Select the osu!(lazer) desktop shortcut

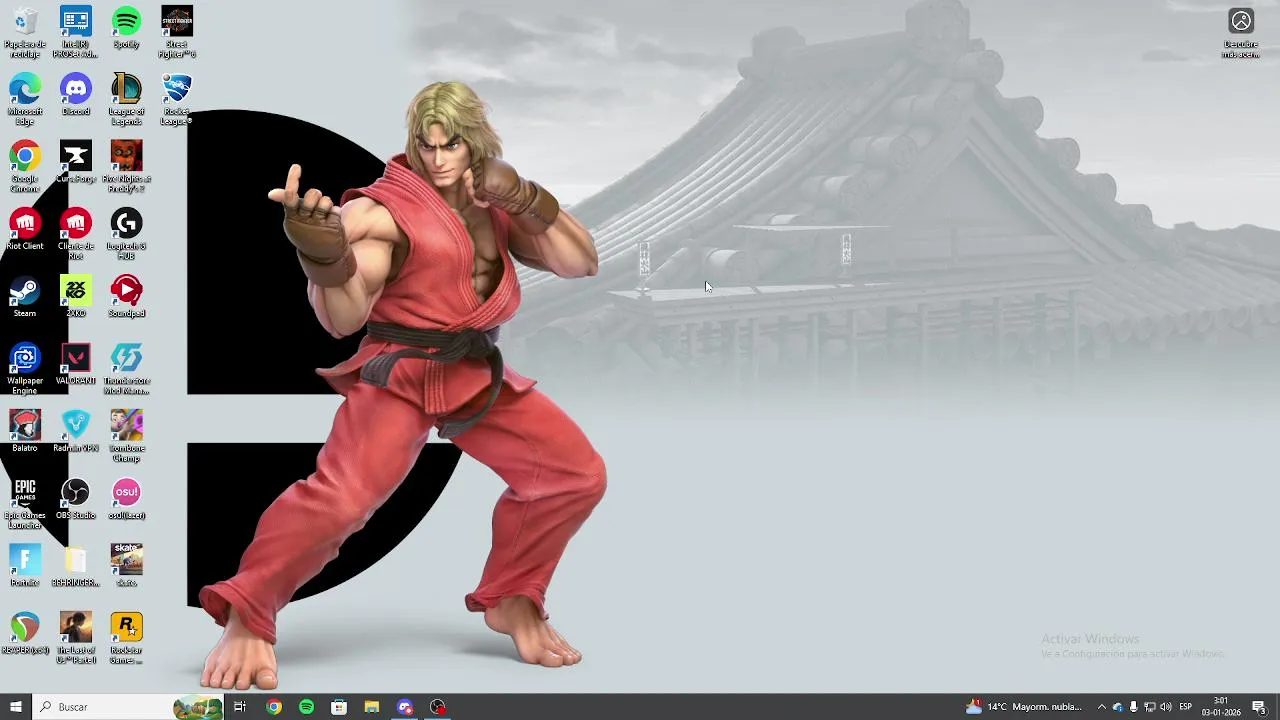tap(126, 497)
